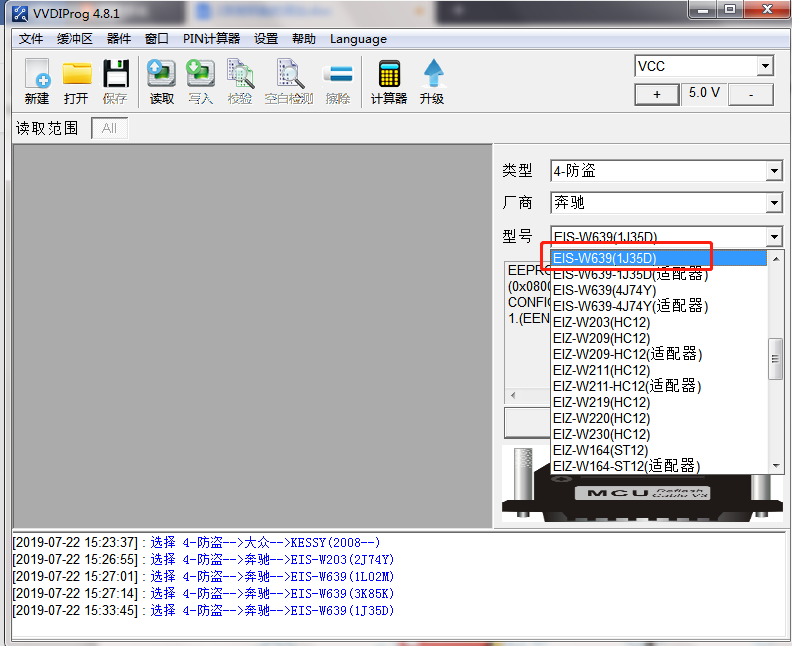Screen dimensions: 792x646
Task: Click the info box left scroll arrow
Action: pyautogui.click(x=513, y=395)
